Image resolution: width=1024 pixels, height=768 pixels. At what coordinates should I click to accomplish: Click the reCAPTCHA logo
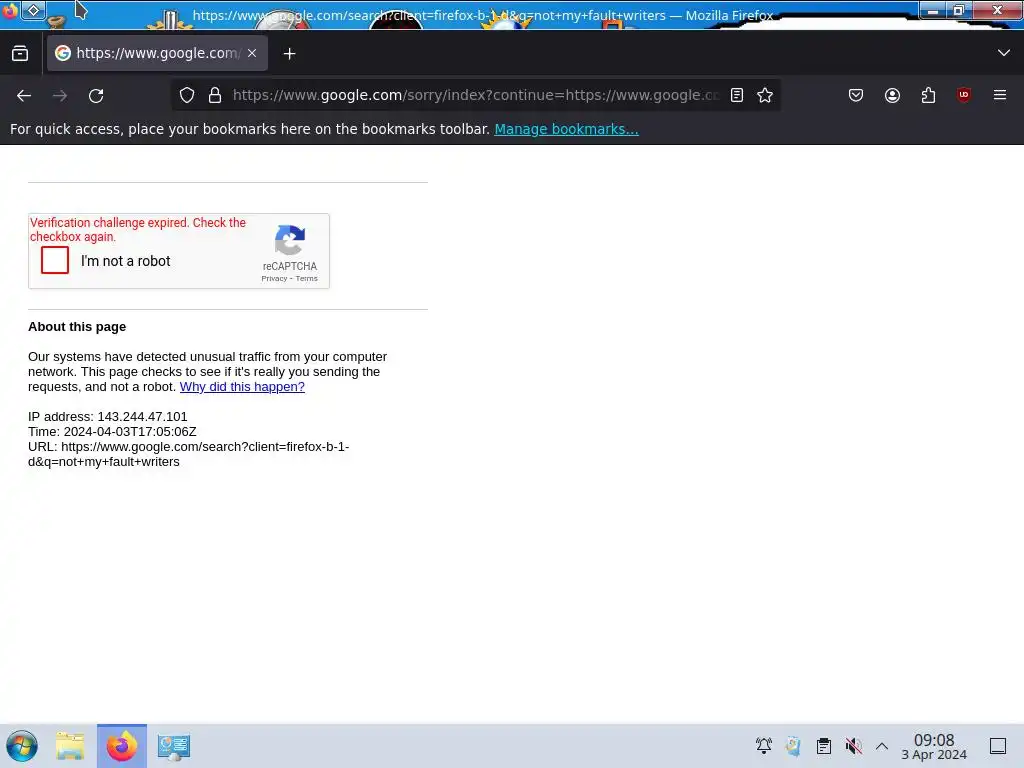[x=290, y=240]
